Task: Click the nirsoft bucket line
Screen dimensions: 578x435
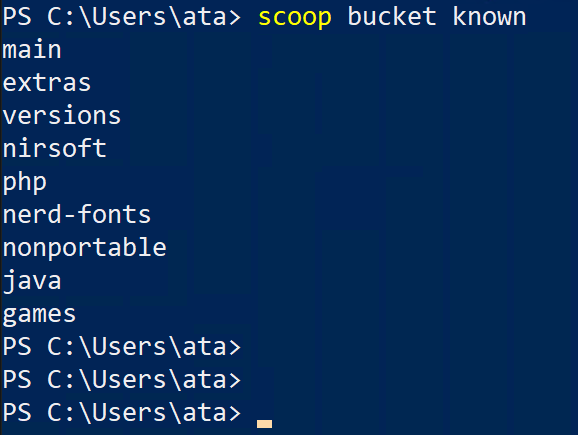Action: click(x=55, y=148)
